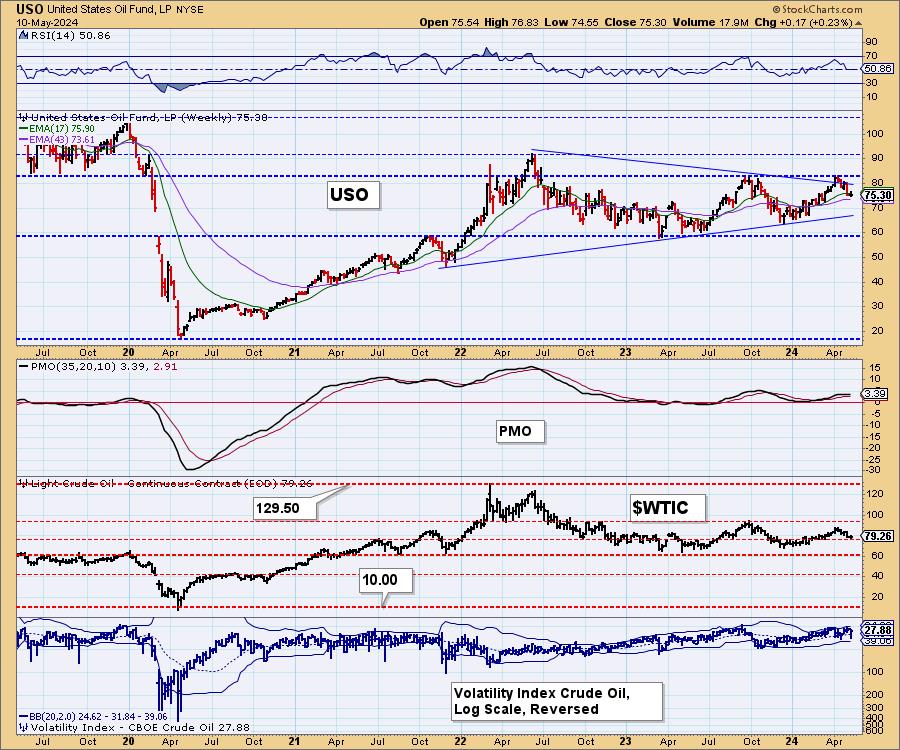Image resolution: width=900 pixels, height=750 pixels.
Task: Click the 'Volume 17.9M' header value
Action: [711, 22]
